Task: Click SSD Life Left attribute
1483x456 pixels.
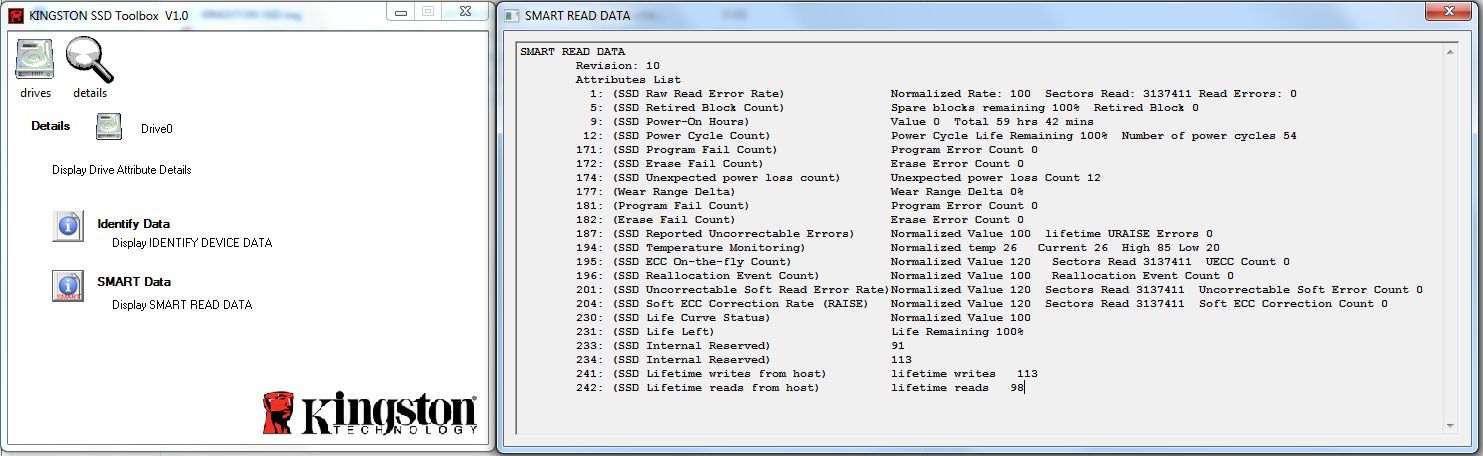Action: (x=799, y=331)
